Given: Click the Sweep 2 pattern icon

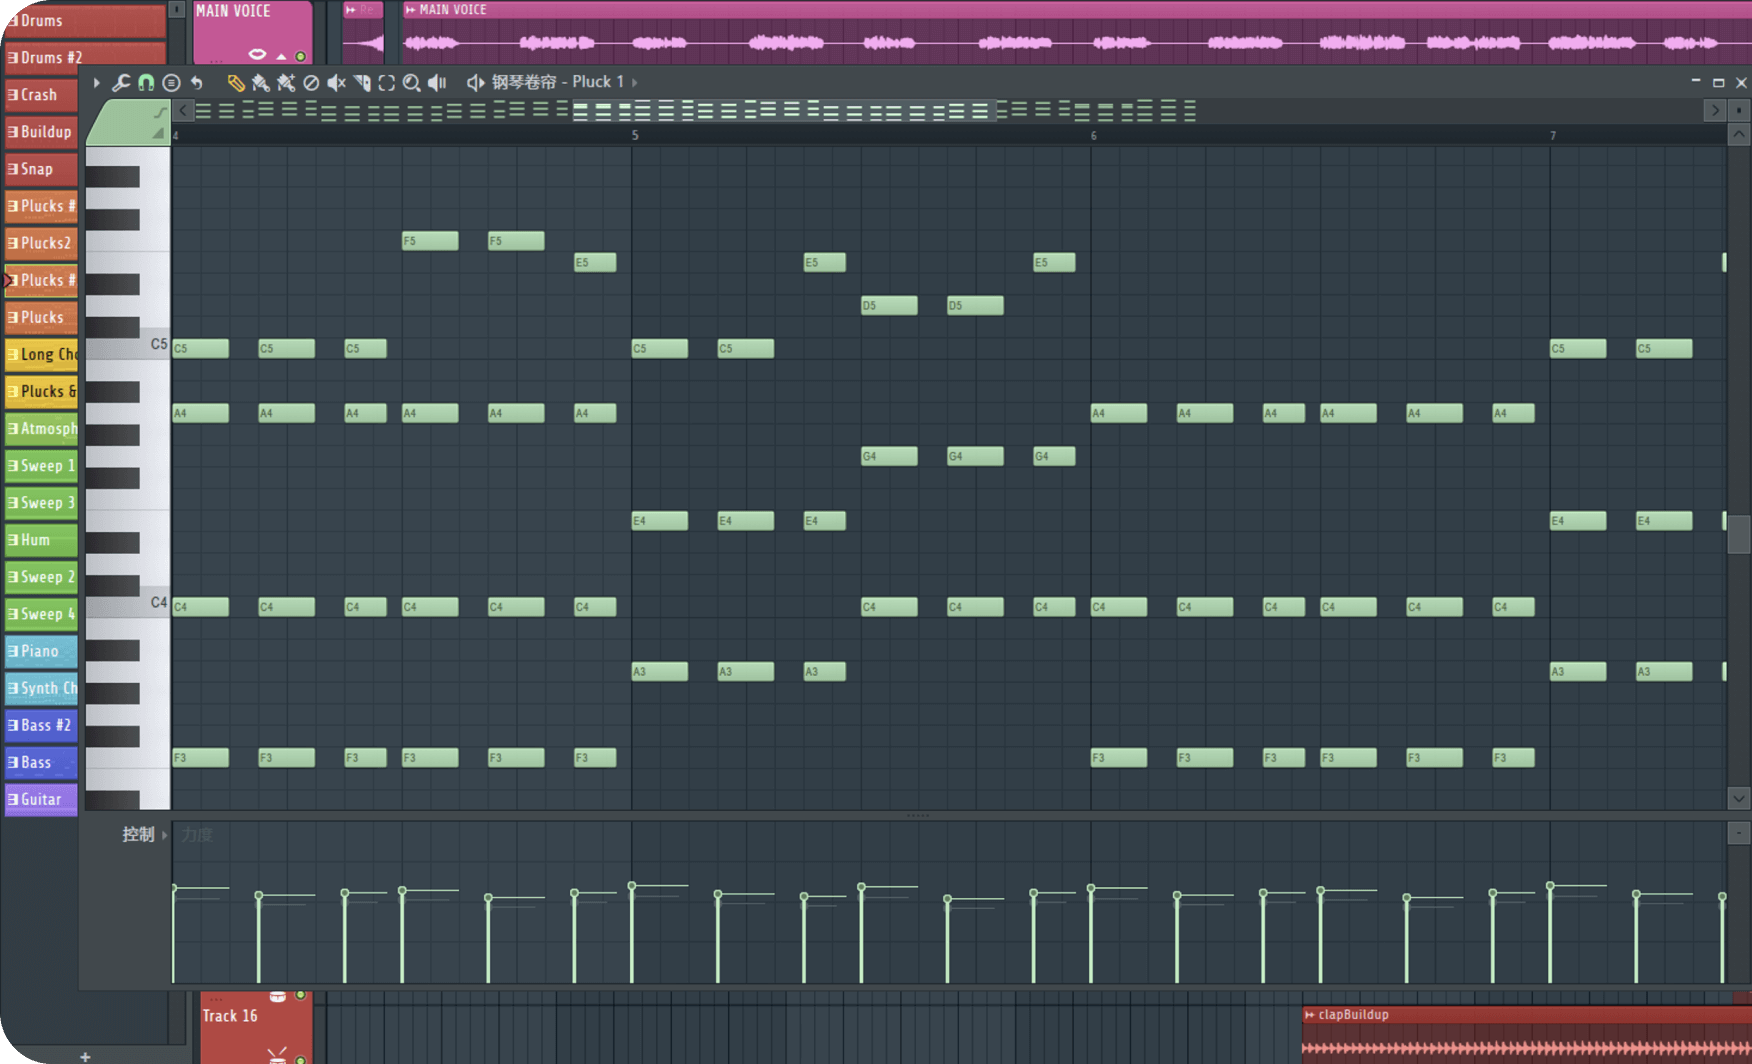Looking at the screenshot, I should [13, 577].
